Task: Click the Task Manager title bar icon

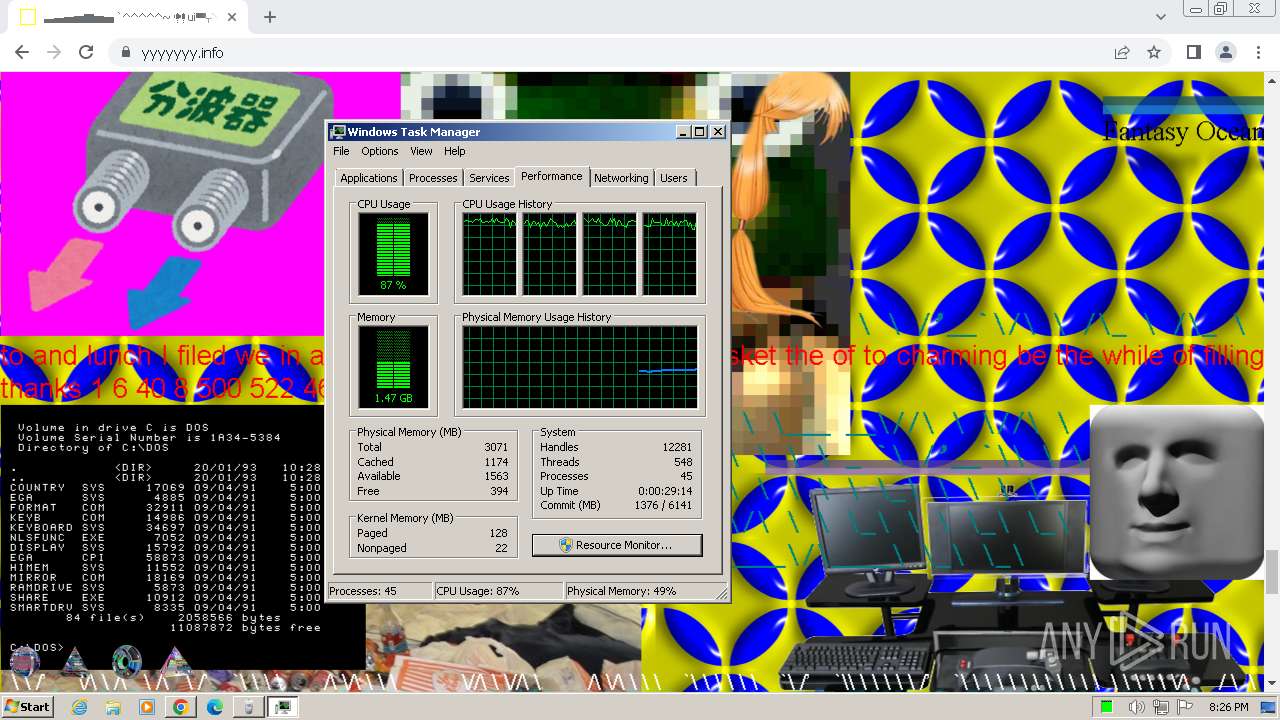Action: click(x=338, y=132)
